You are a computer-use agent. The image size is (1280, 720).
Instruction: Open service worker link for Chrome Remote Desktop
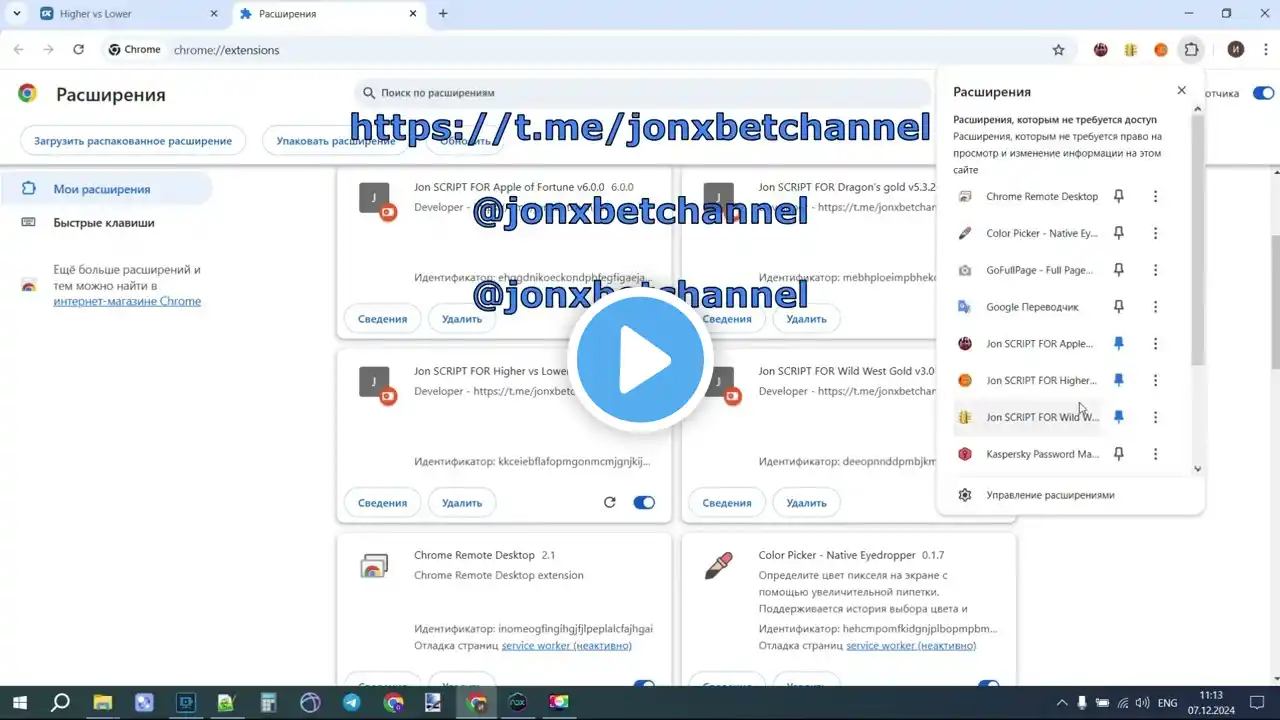point(566,645)
